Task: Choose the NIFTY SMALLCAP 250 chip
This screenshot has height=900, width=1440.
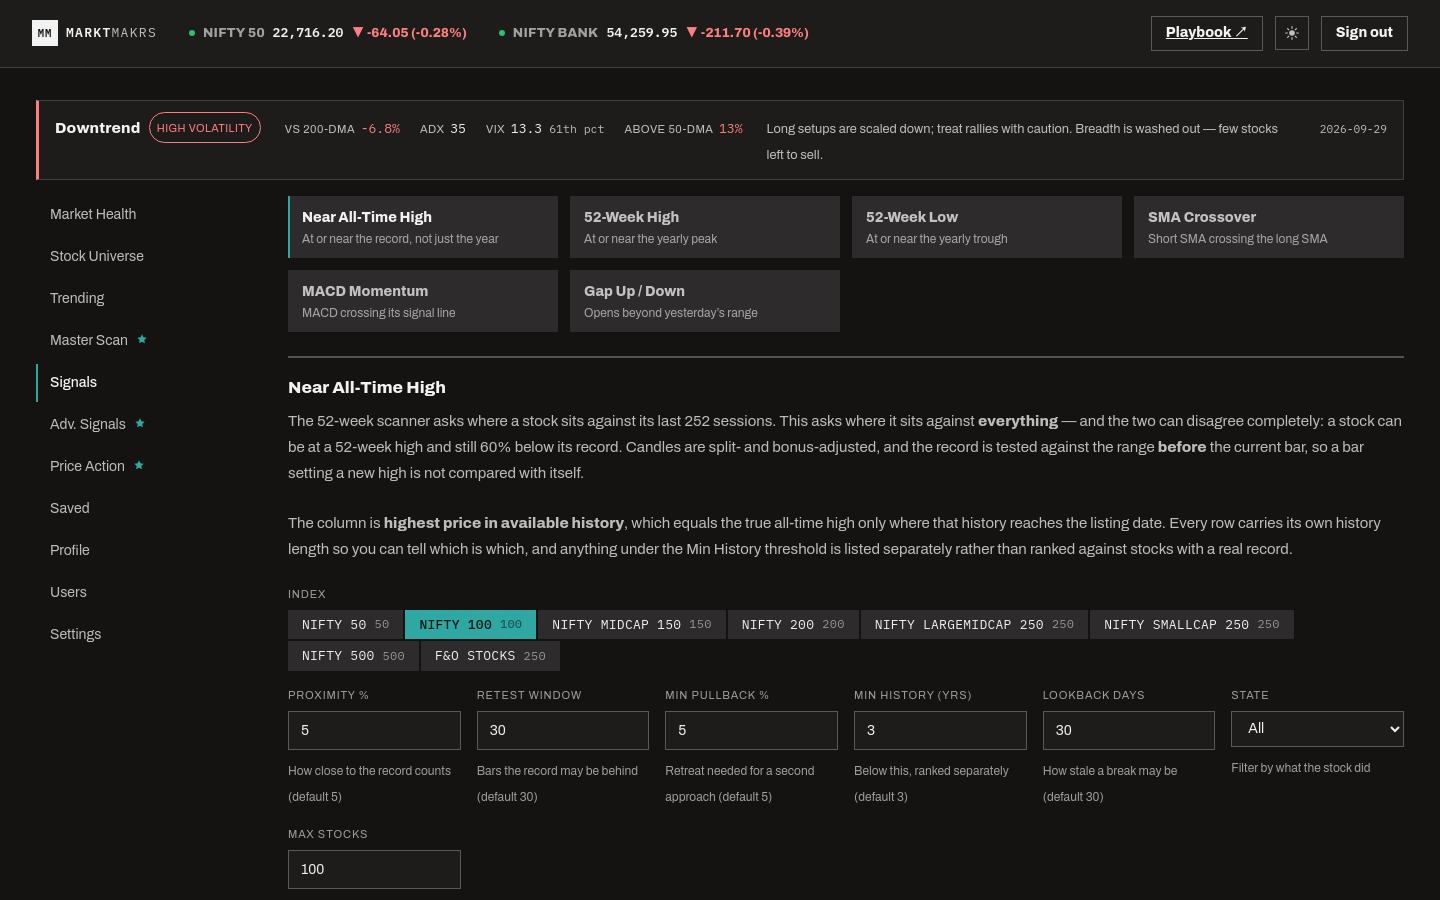Action: click(x=1192, y=624)
